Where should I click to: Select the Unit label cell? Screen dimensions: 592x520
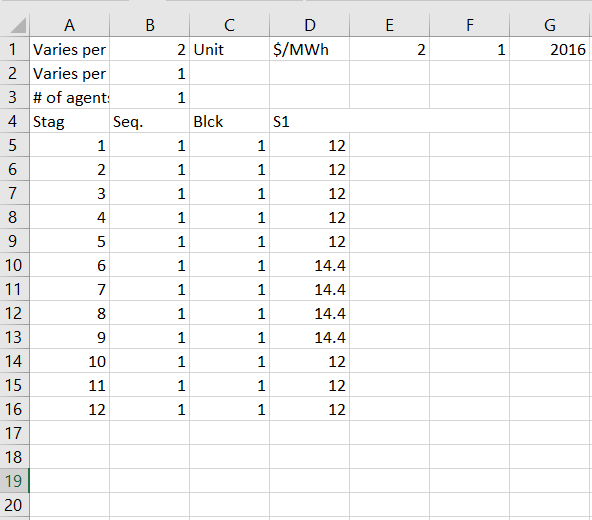(x=230, y=49)
